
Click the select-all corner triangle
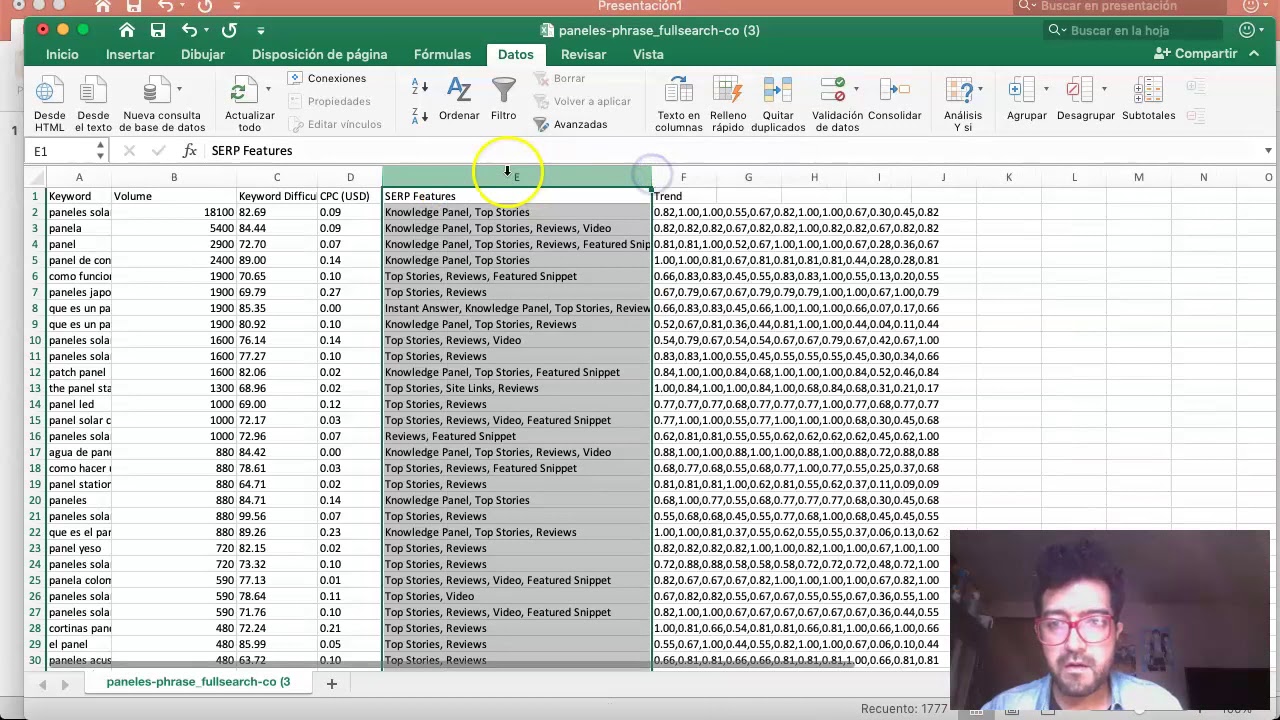pyautogui.click(x=35, y=177)
